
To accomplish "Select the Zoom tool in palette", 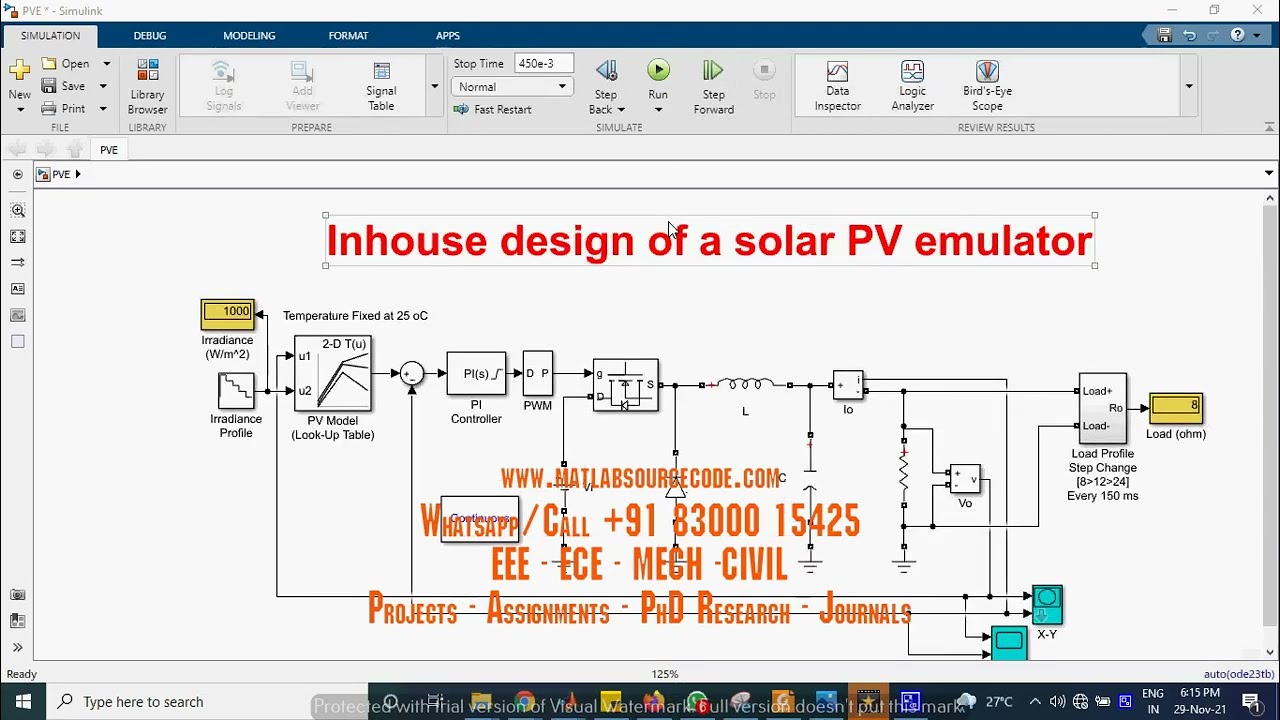I will [18, 211].
